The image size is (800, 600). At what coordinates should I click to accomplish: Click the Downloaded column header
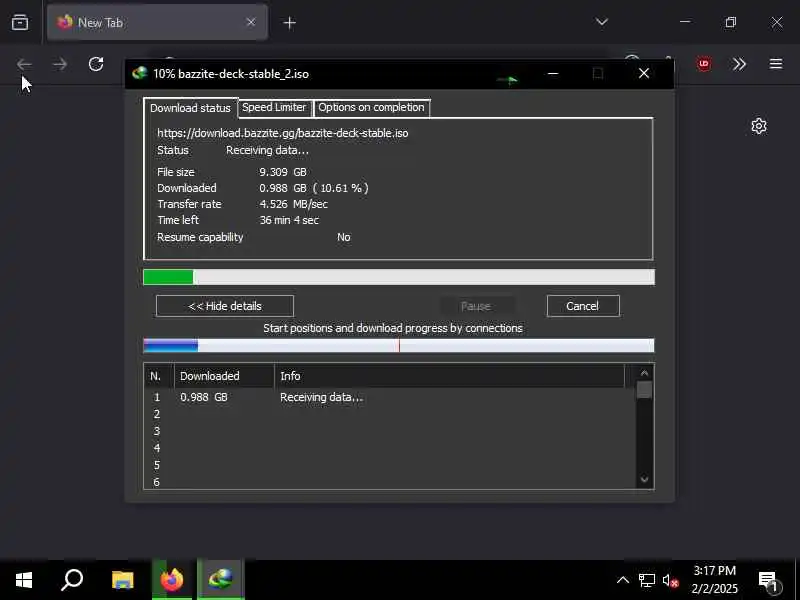(224, 376)
